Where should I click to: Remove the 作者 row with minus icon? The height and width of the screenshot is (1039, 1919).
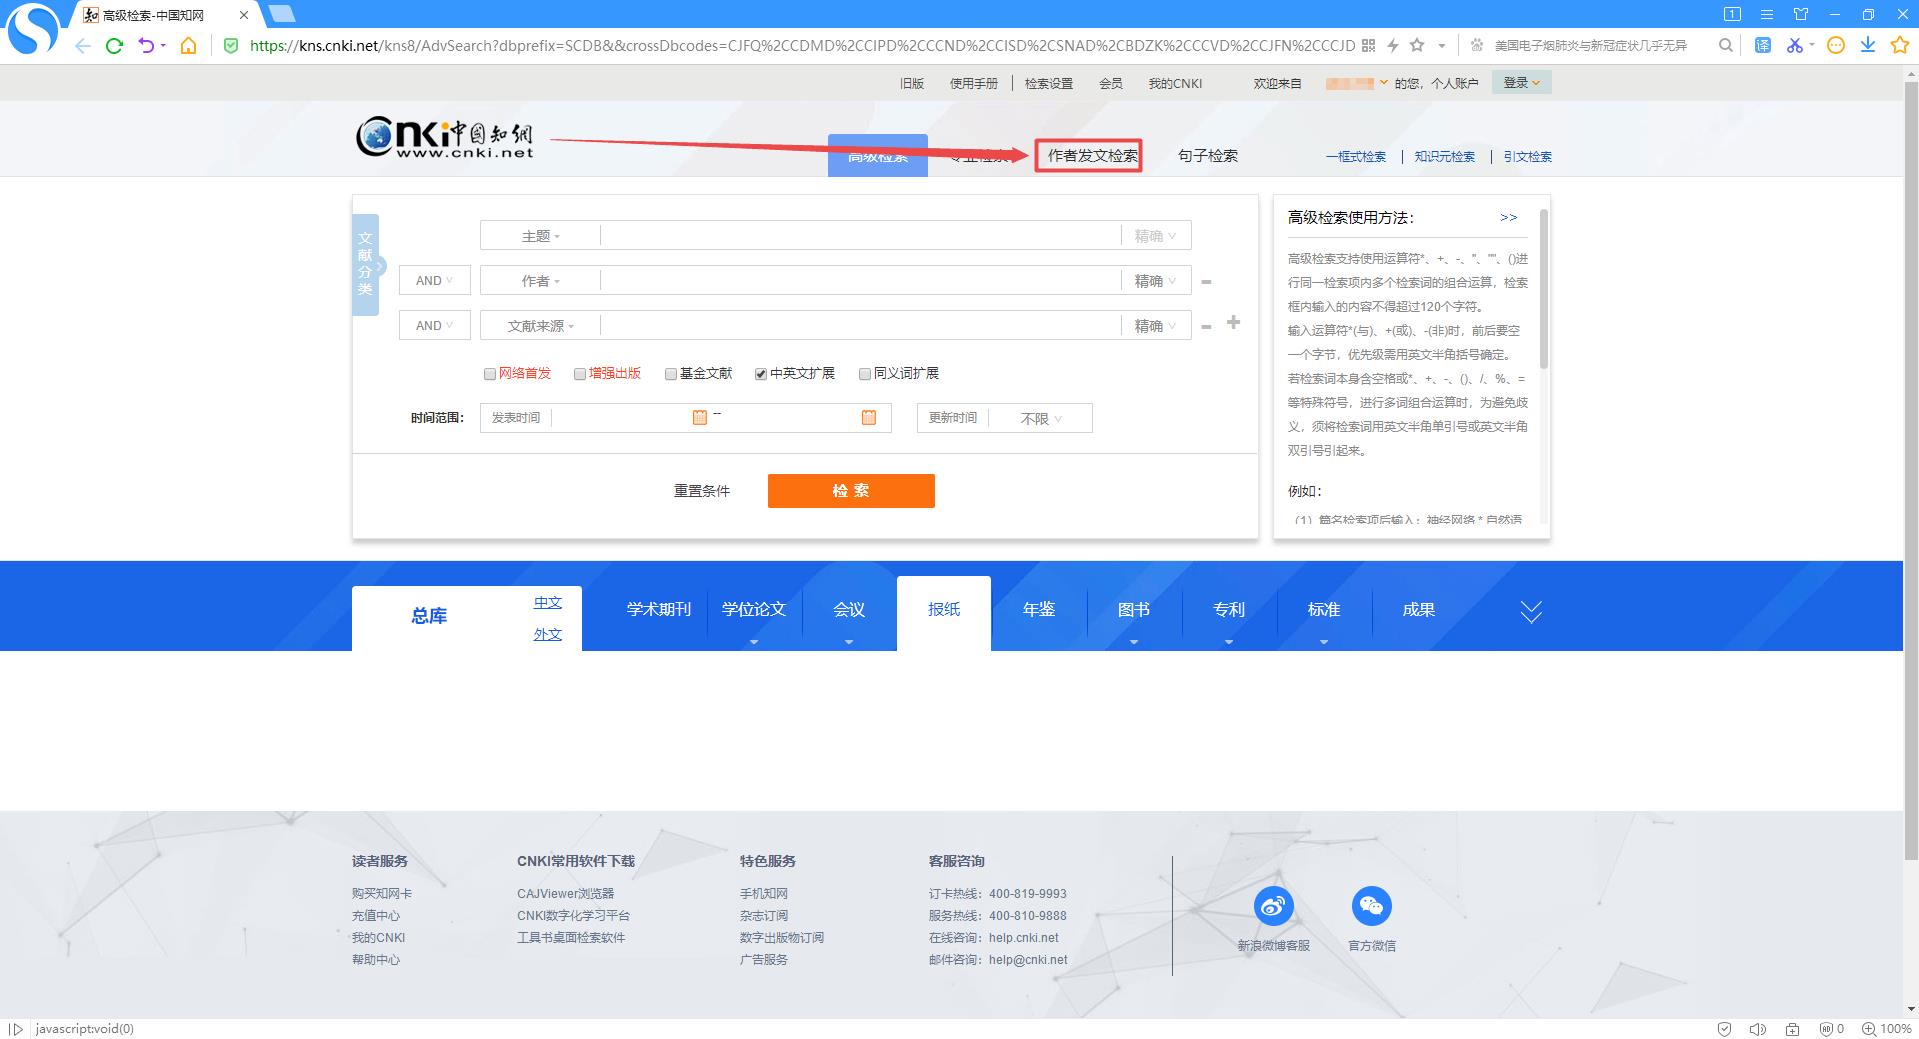tap(1206, 282)
